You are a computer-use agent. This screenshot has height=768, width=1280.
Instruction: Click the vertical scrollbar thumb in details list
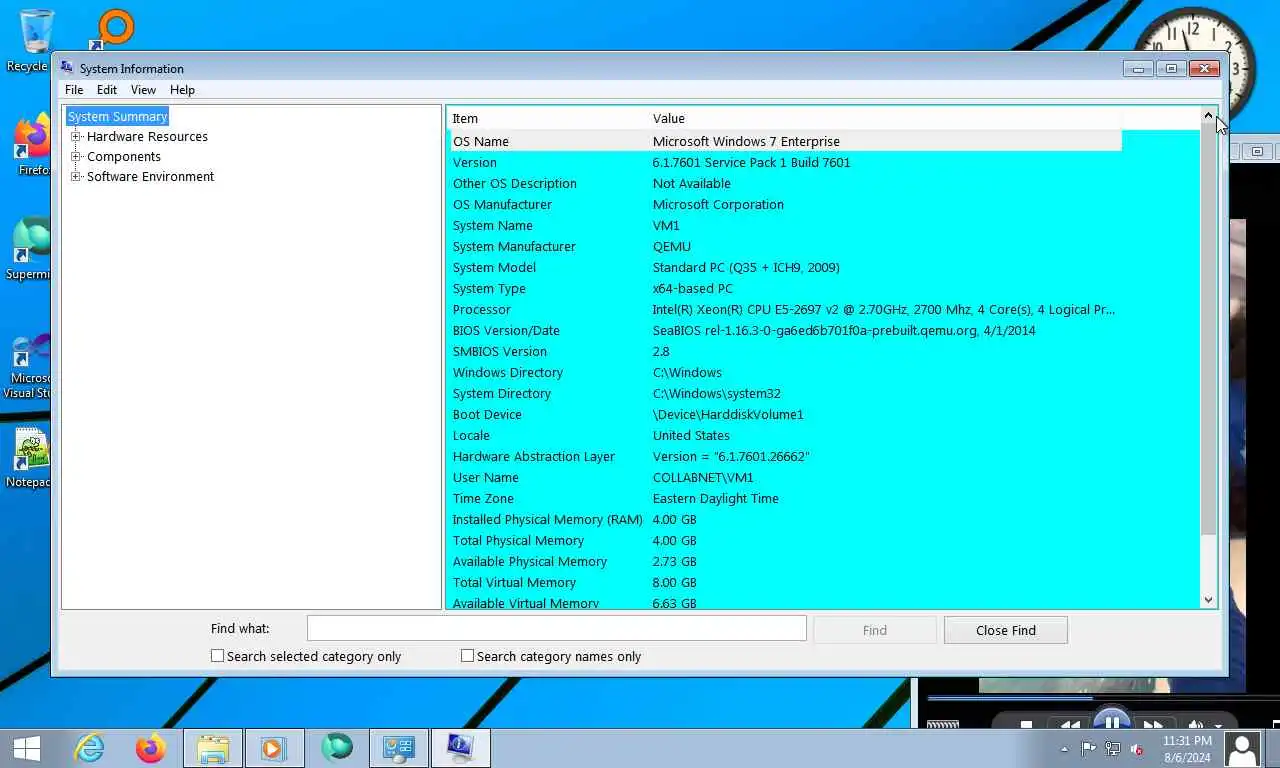click(x=1208, y=330)
